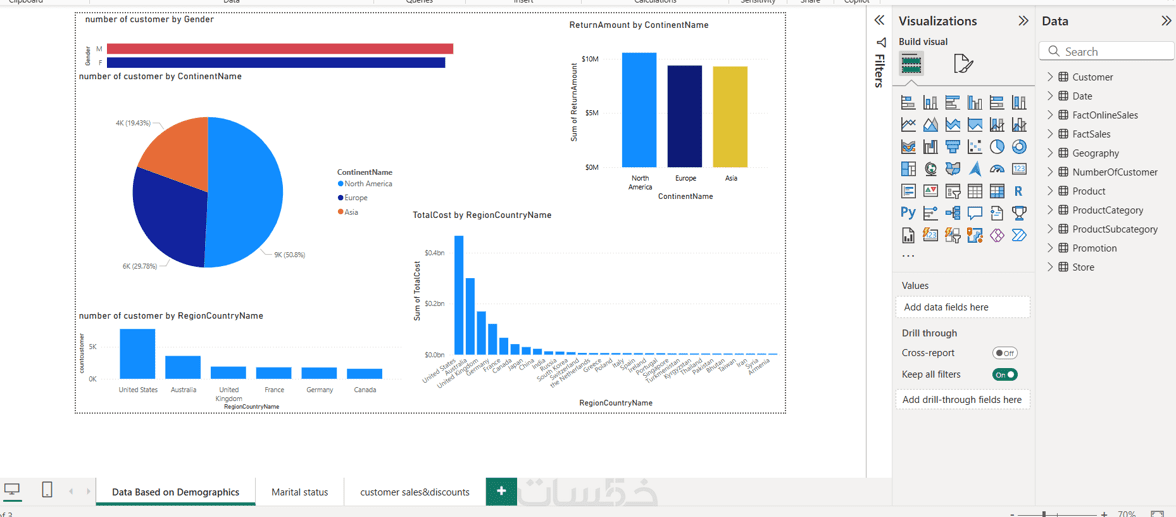Select the Clustered column chart visual
This screenshot has width=1176, height=517.
[975, 103]
